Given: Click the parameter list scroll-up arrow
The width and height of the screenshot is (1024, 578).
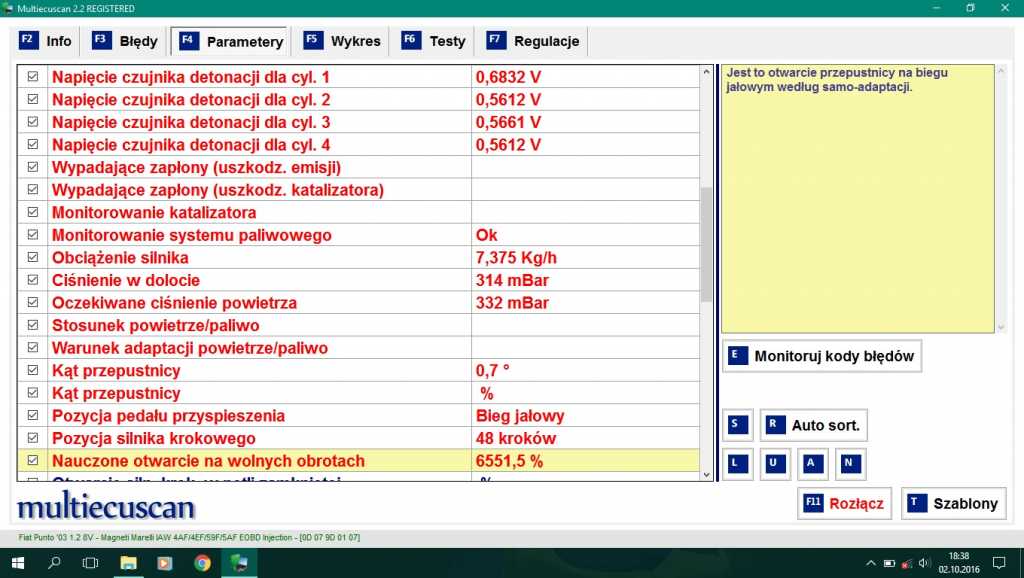Looking at the screenshot, I should [x=707, y=74].
